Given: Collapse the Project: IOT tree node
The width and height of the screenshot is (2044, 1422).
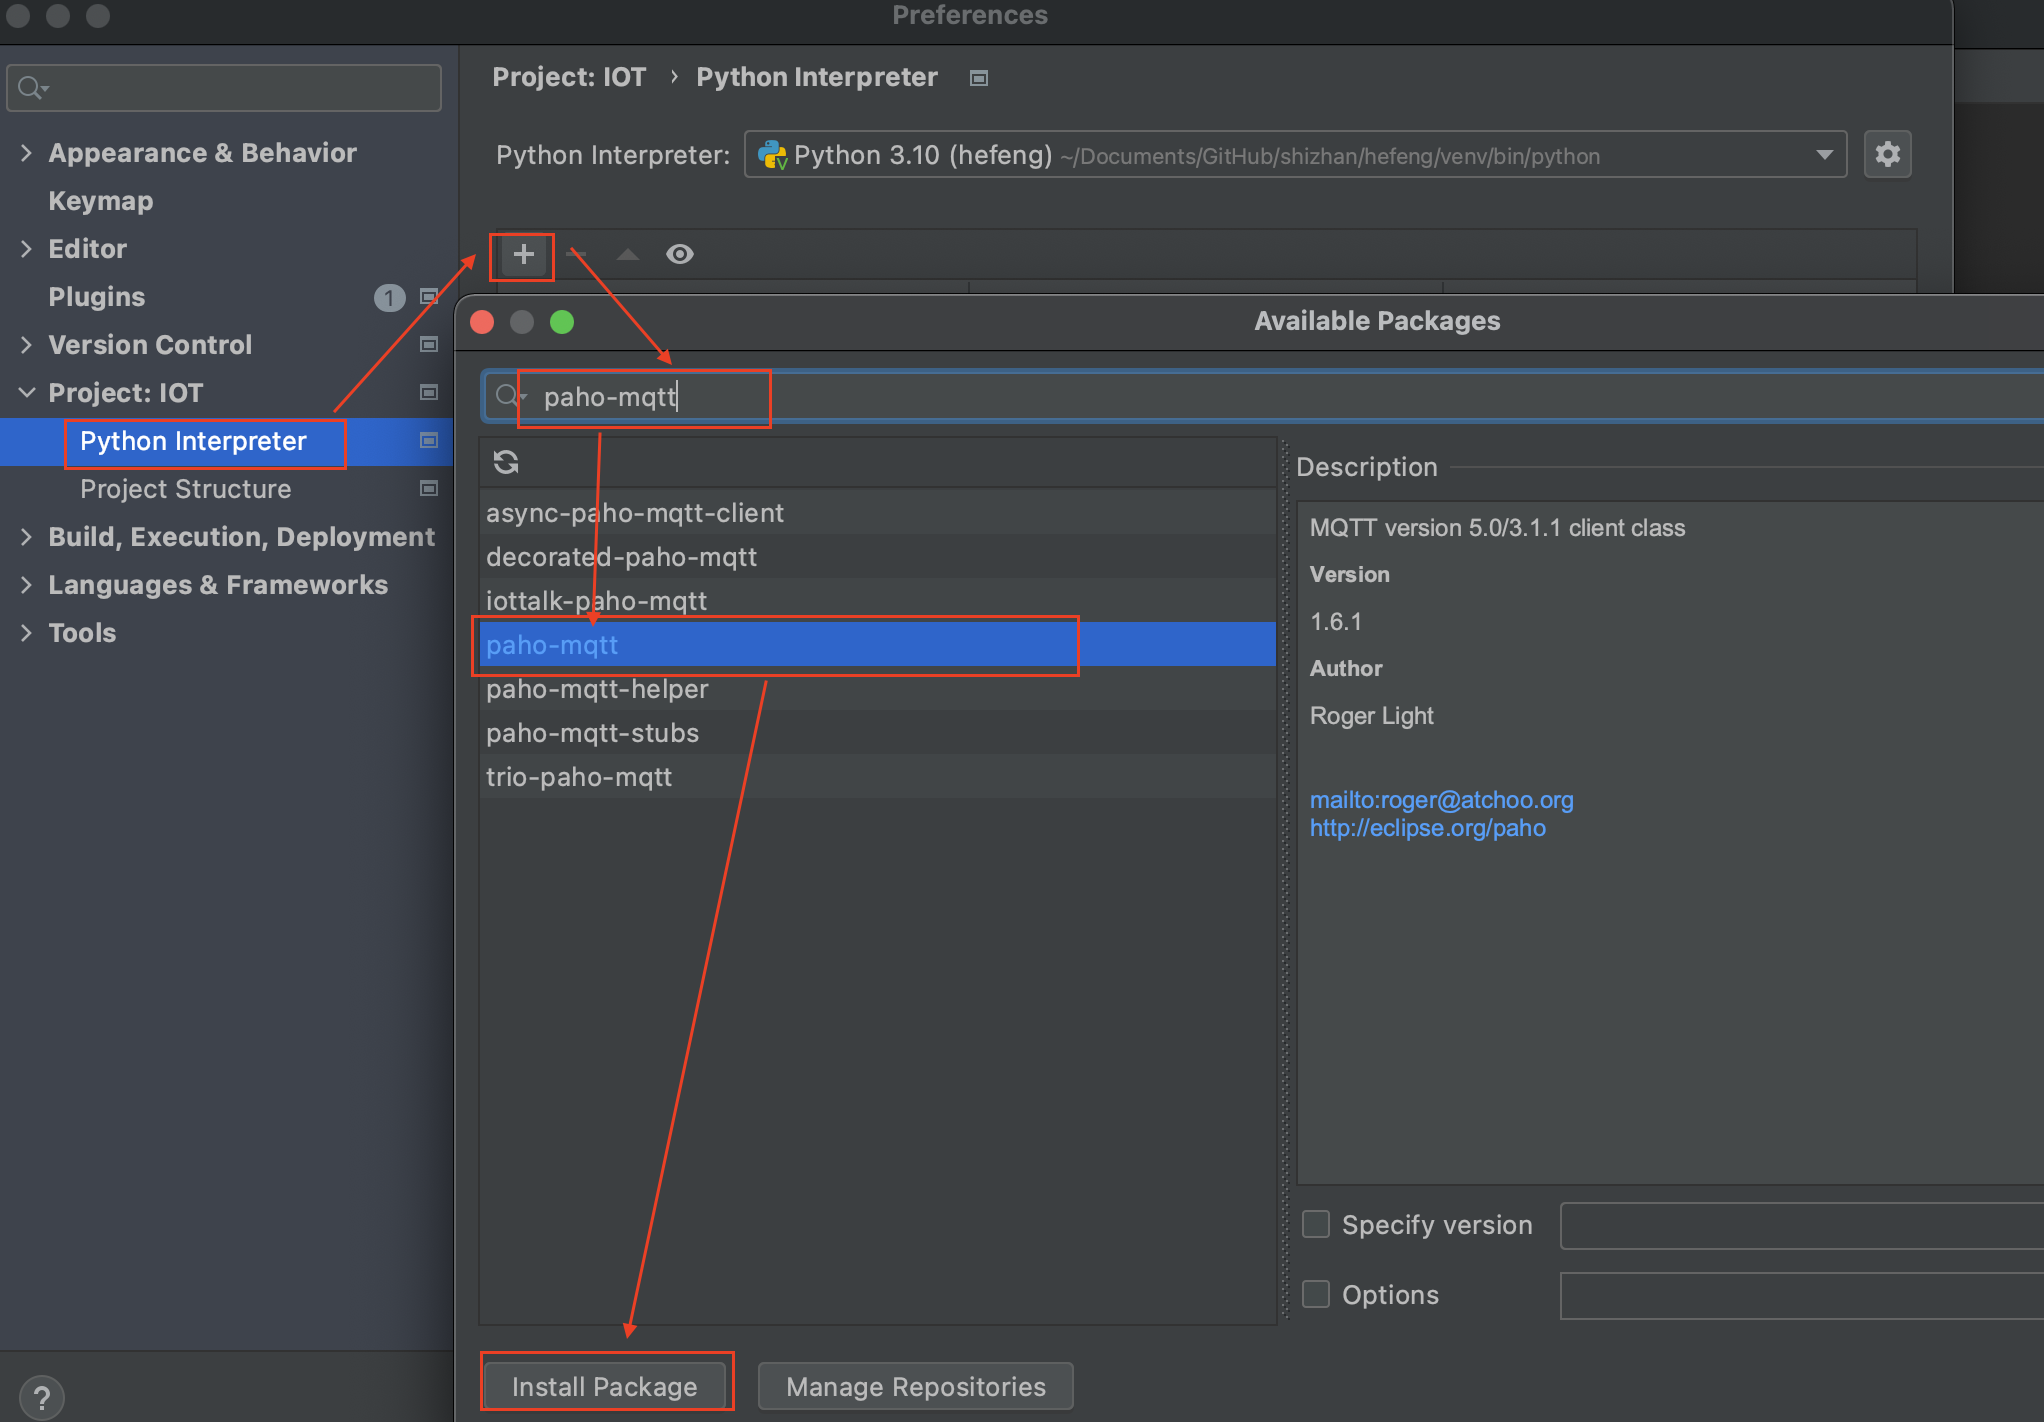Looking at the screenshot, I should (26, 393).
